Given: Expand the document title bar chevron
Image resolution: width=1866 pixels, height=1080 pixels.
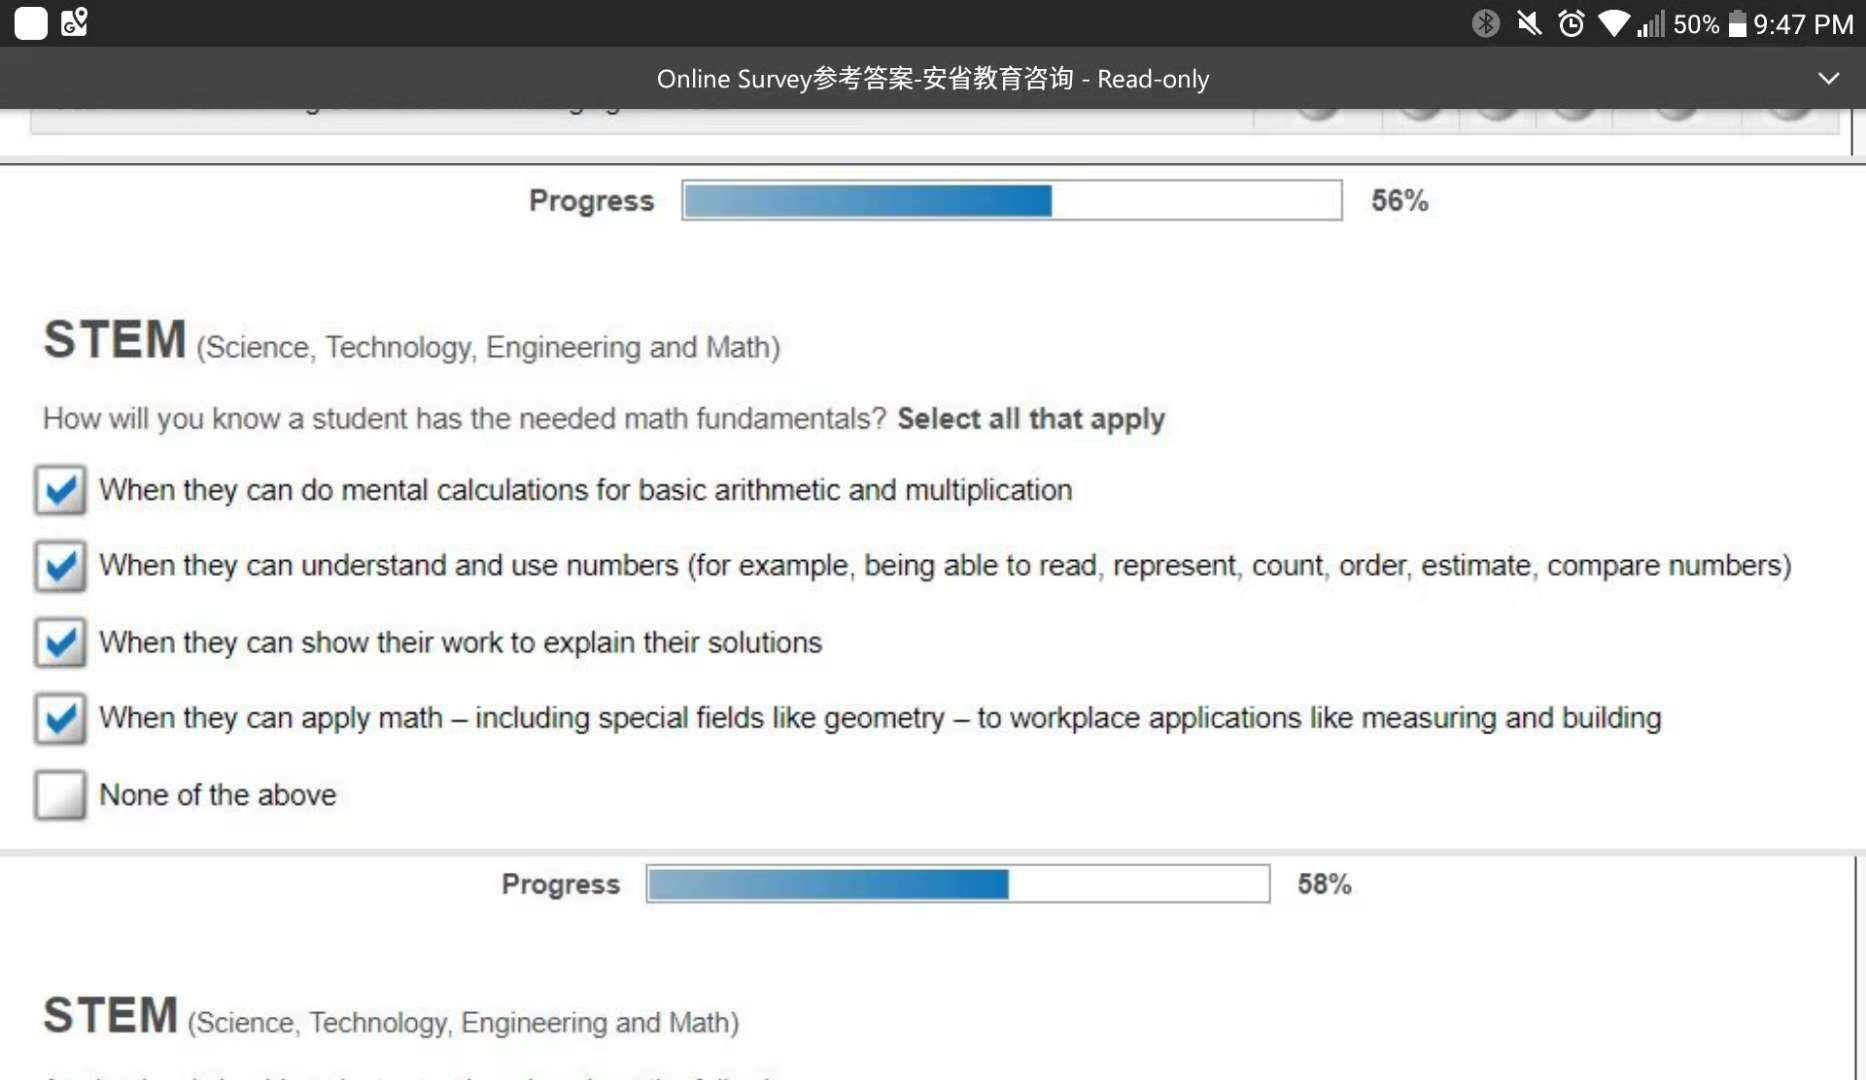Looking at the screenshot, I should click(x=1828, y=78).
